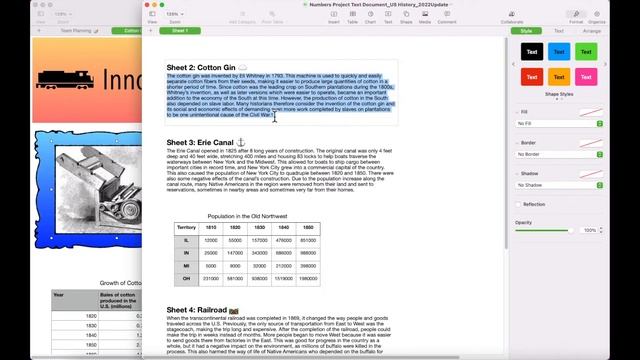Apply the blue Text shape style
Screen dimensions: 640x360
click(x=559, y=52)
